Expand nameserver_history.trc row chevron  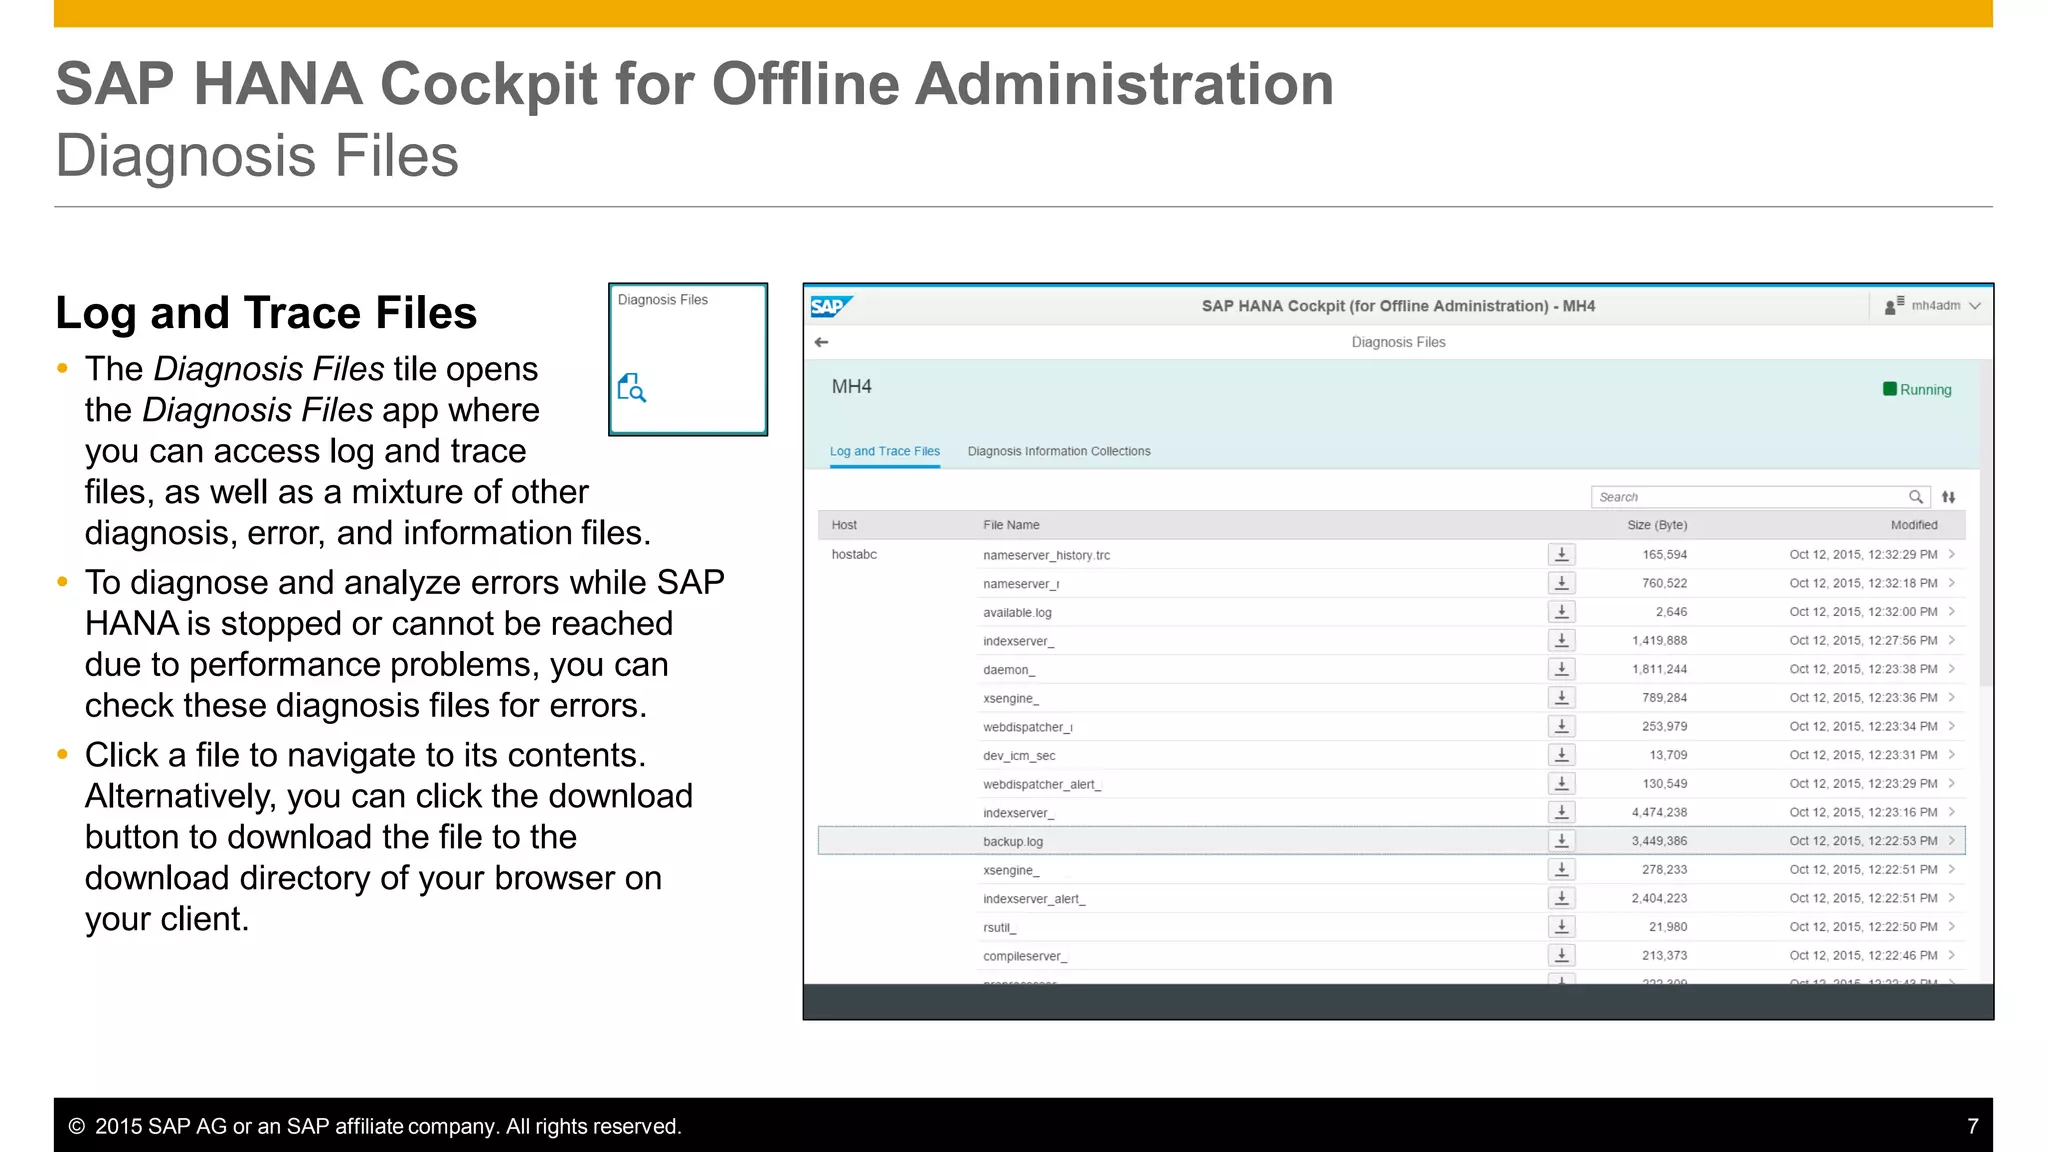pyautogui.click(x=1952, y=554)
